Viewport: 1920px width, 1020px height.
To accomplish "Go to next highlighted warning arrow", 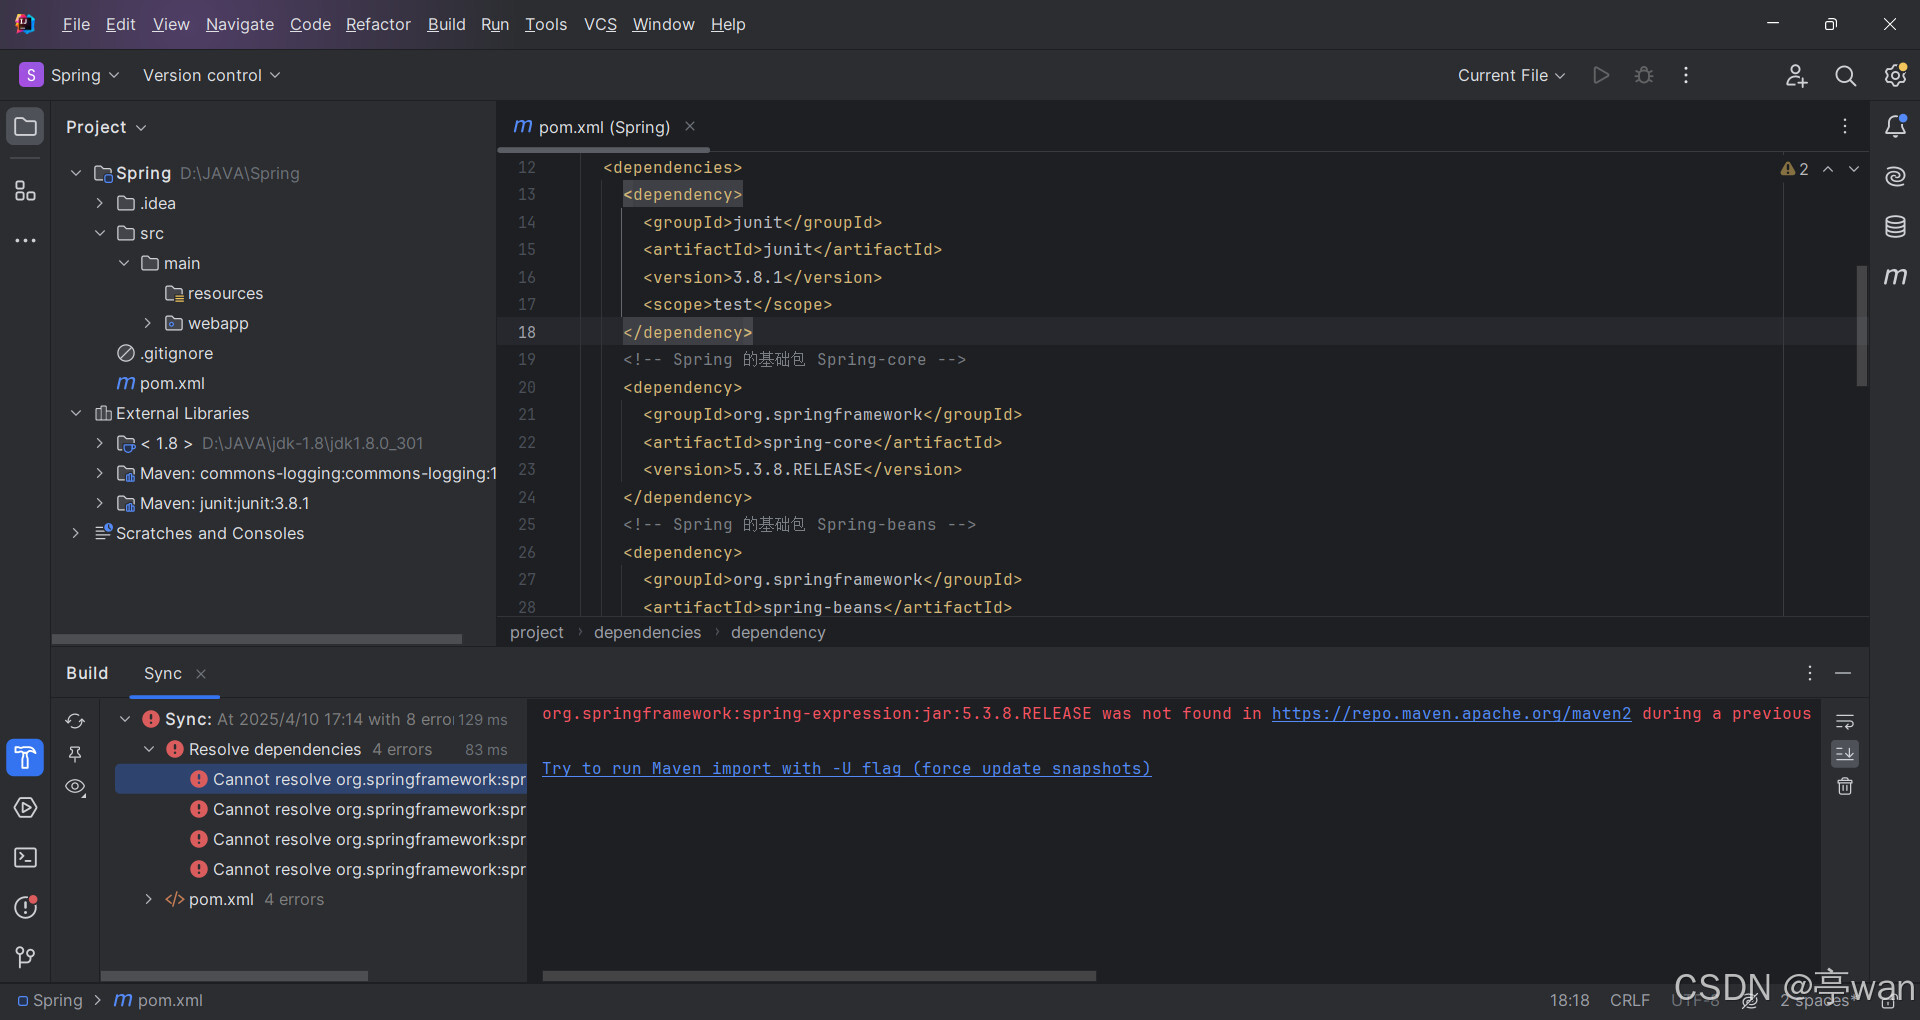I will 1854,169.
